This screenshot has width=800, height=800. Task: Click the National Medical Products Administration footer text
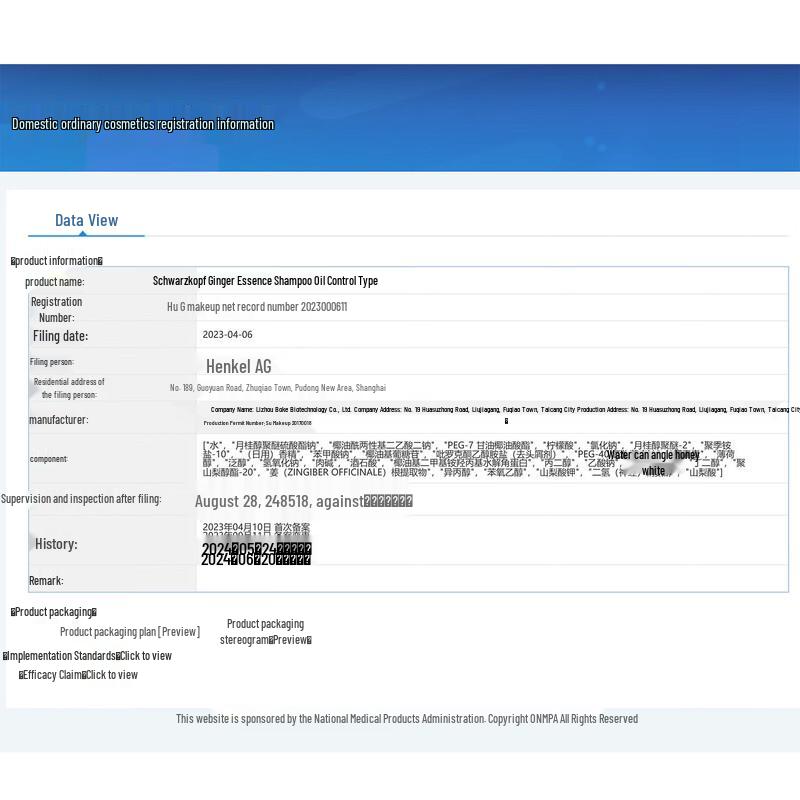[406, 719]
